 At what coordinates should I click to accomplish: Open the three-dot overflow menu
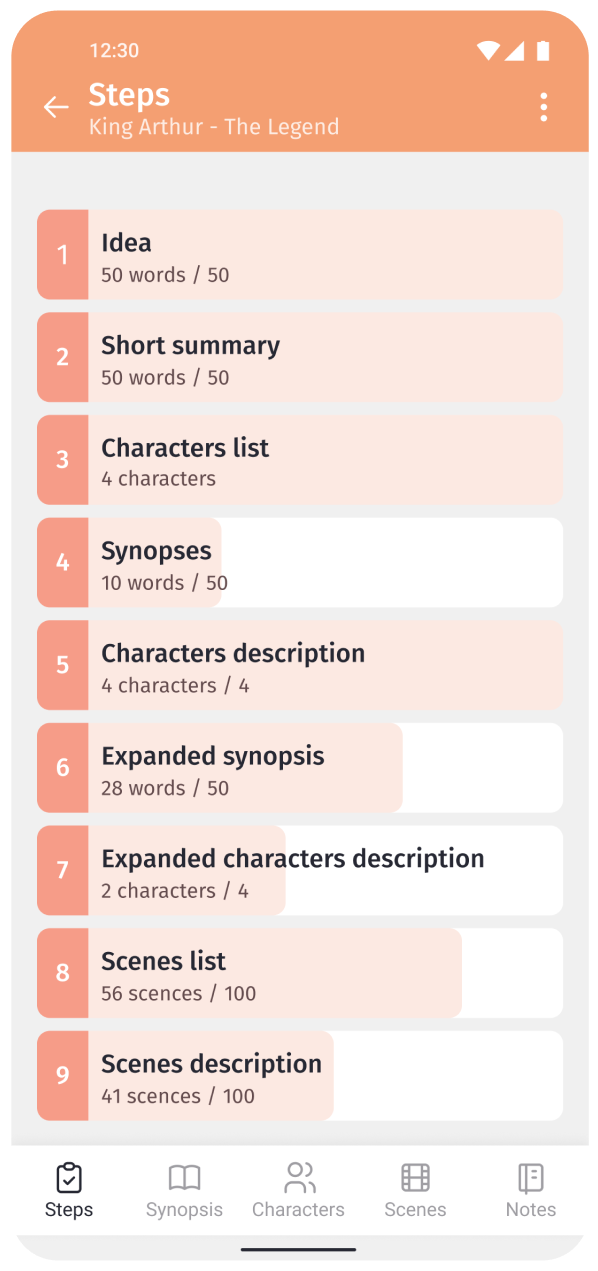coord(543,107)
